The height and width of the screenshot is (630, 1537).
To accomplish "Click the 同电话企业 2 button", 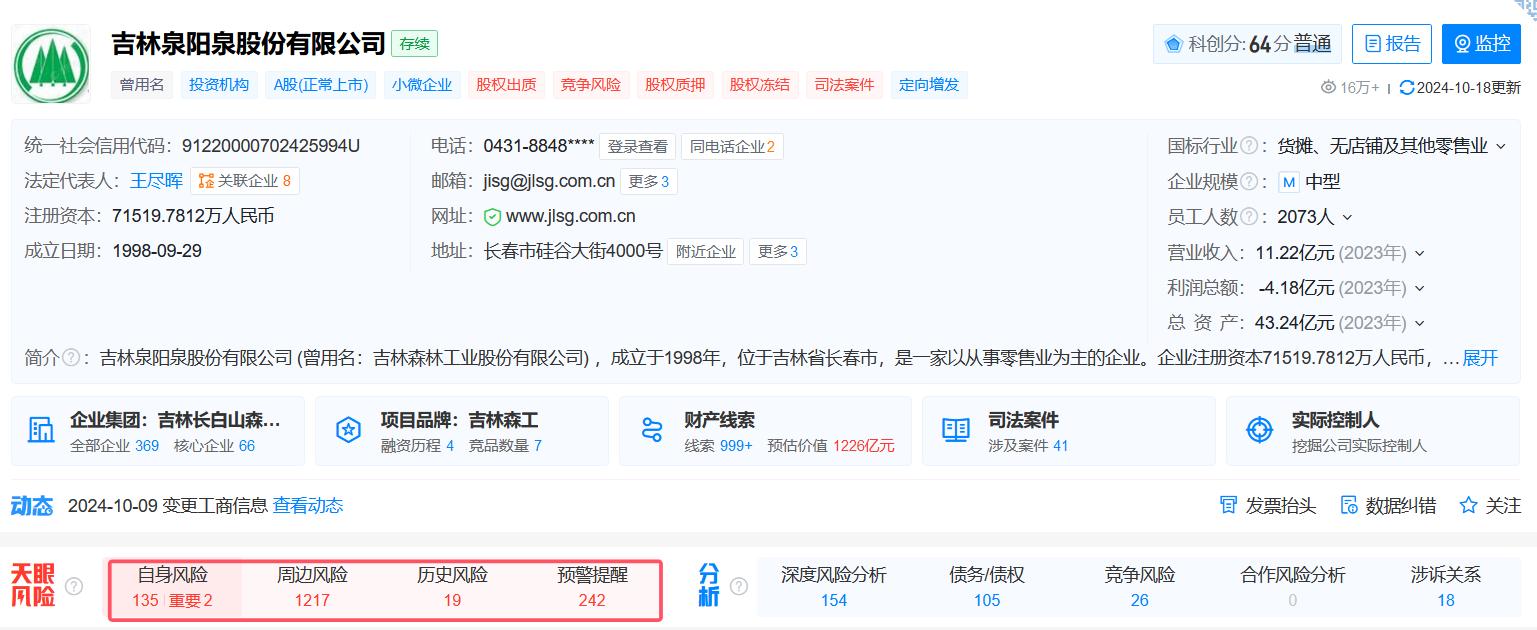I will click(733, 147).
